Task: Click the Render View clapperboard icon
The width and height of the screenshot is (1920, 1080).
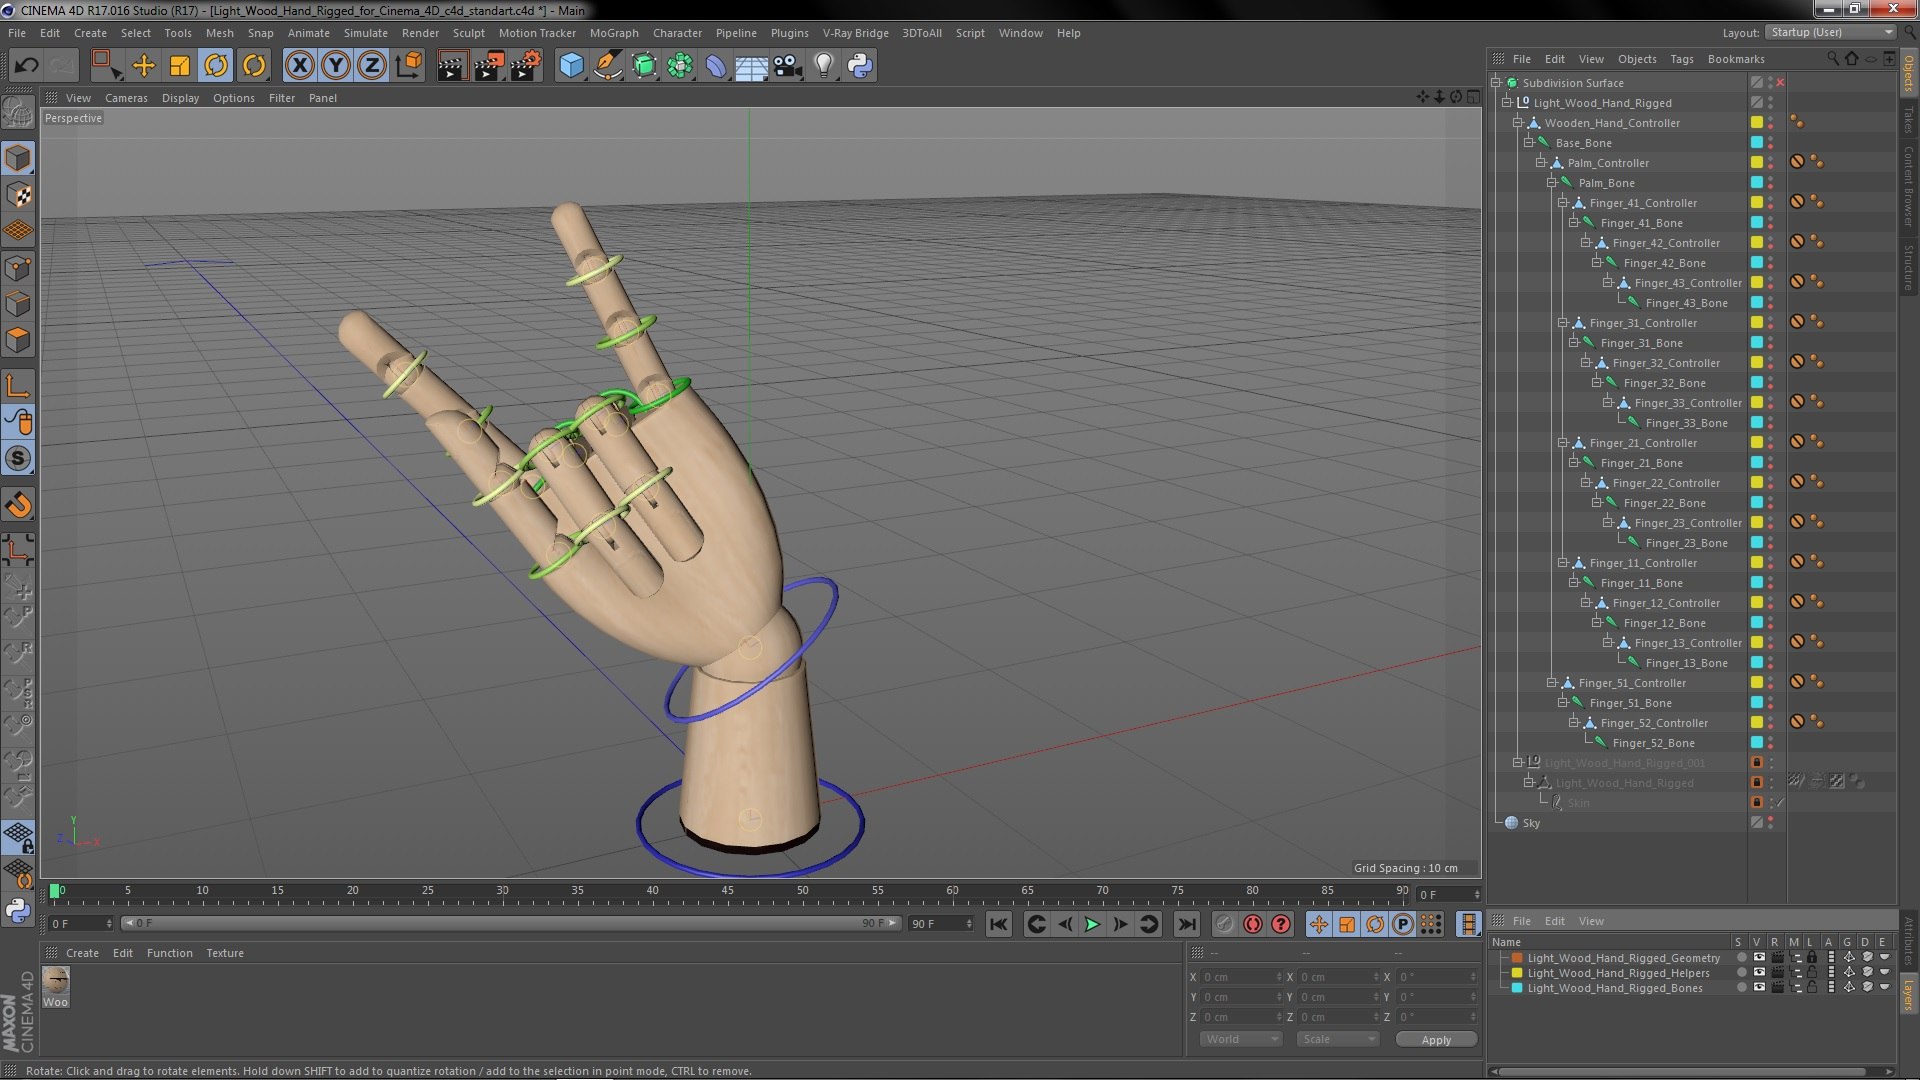Action: tap(451, 66)
